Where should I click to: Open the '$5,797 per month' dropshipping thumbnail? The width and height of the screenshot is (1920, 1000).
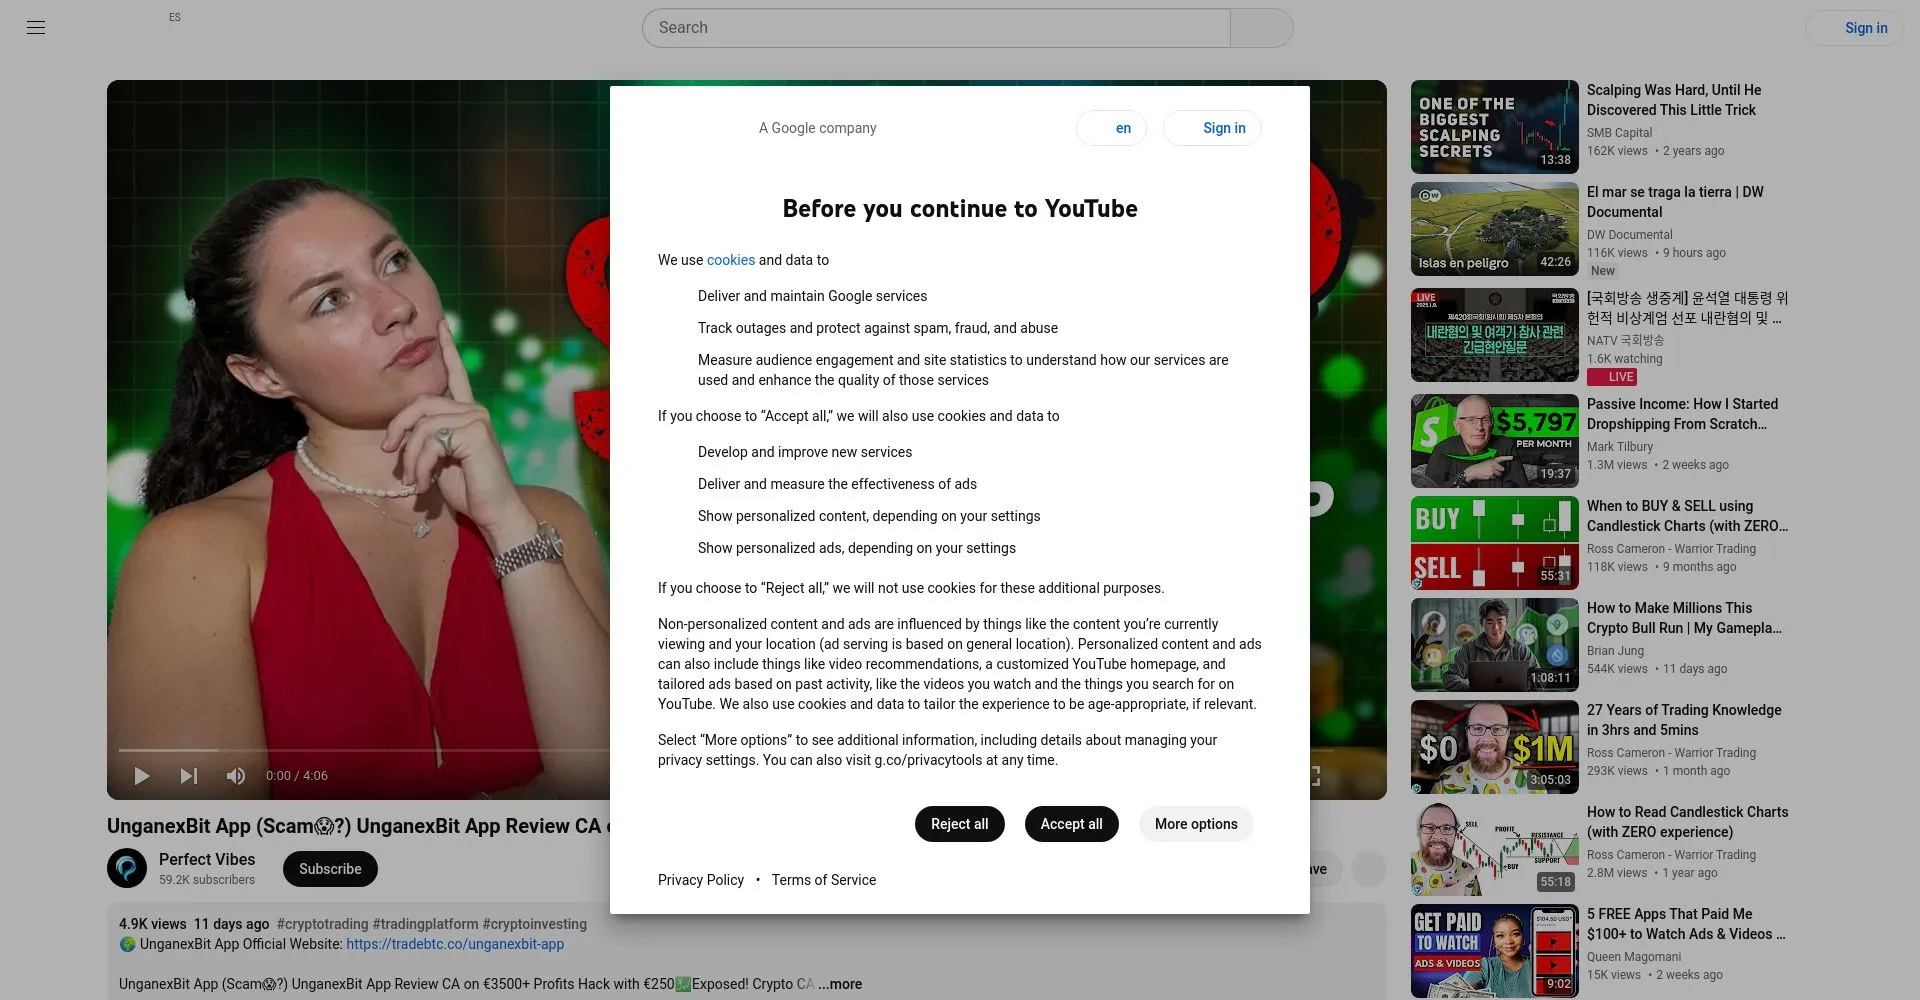point(1495,441)
